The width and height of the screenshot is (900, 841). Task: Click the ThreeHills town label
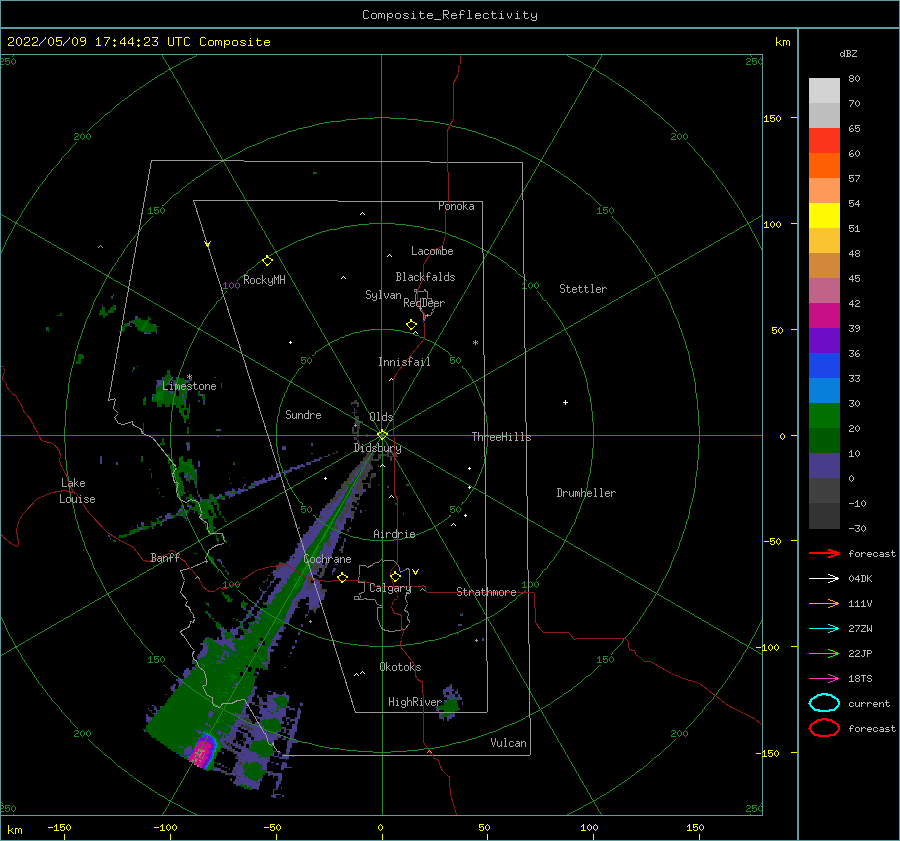(x=501, y=437)
